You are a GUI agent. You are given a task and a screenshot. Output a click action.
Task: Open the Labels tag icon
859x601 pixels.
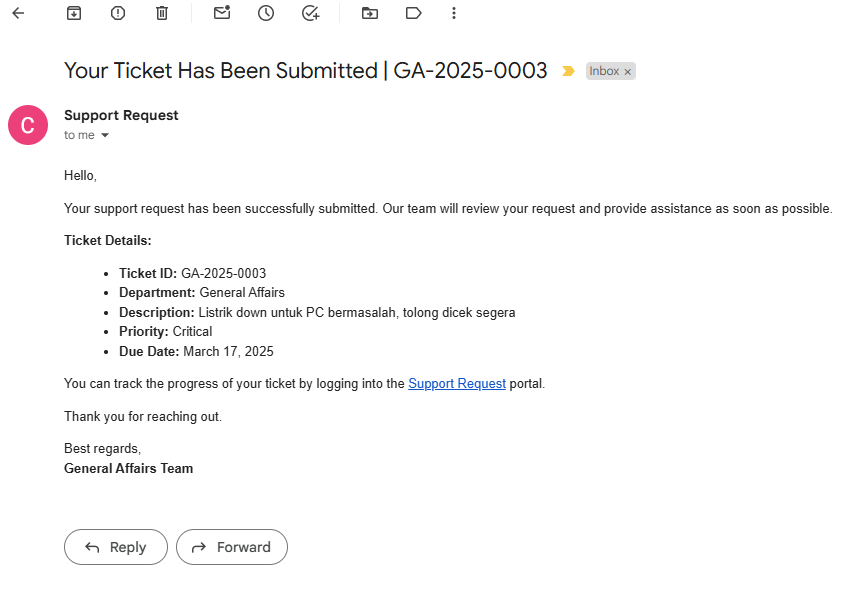click(x=414, y=13)
